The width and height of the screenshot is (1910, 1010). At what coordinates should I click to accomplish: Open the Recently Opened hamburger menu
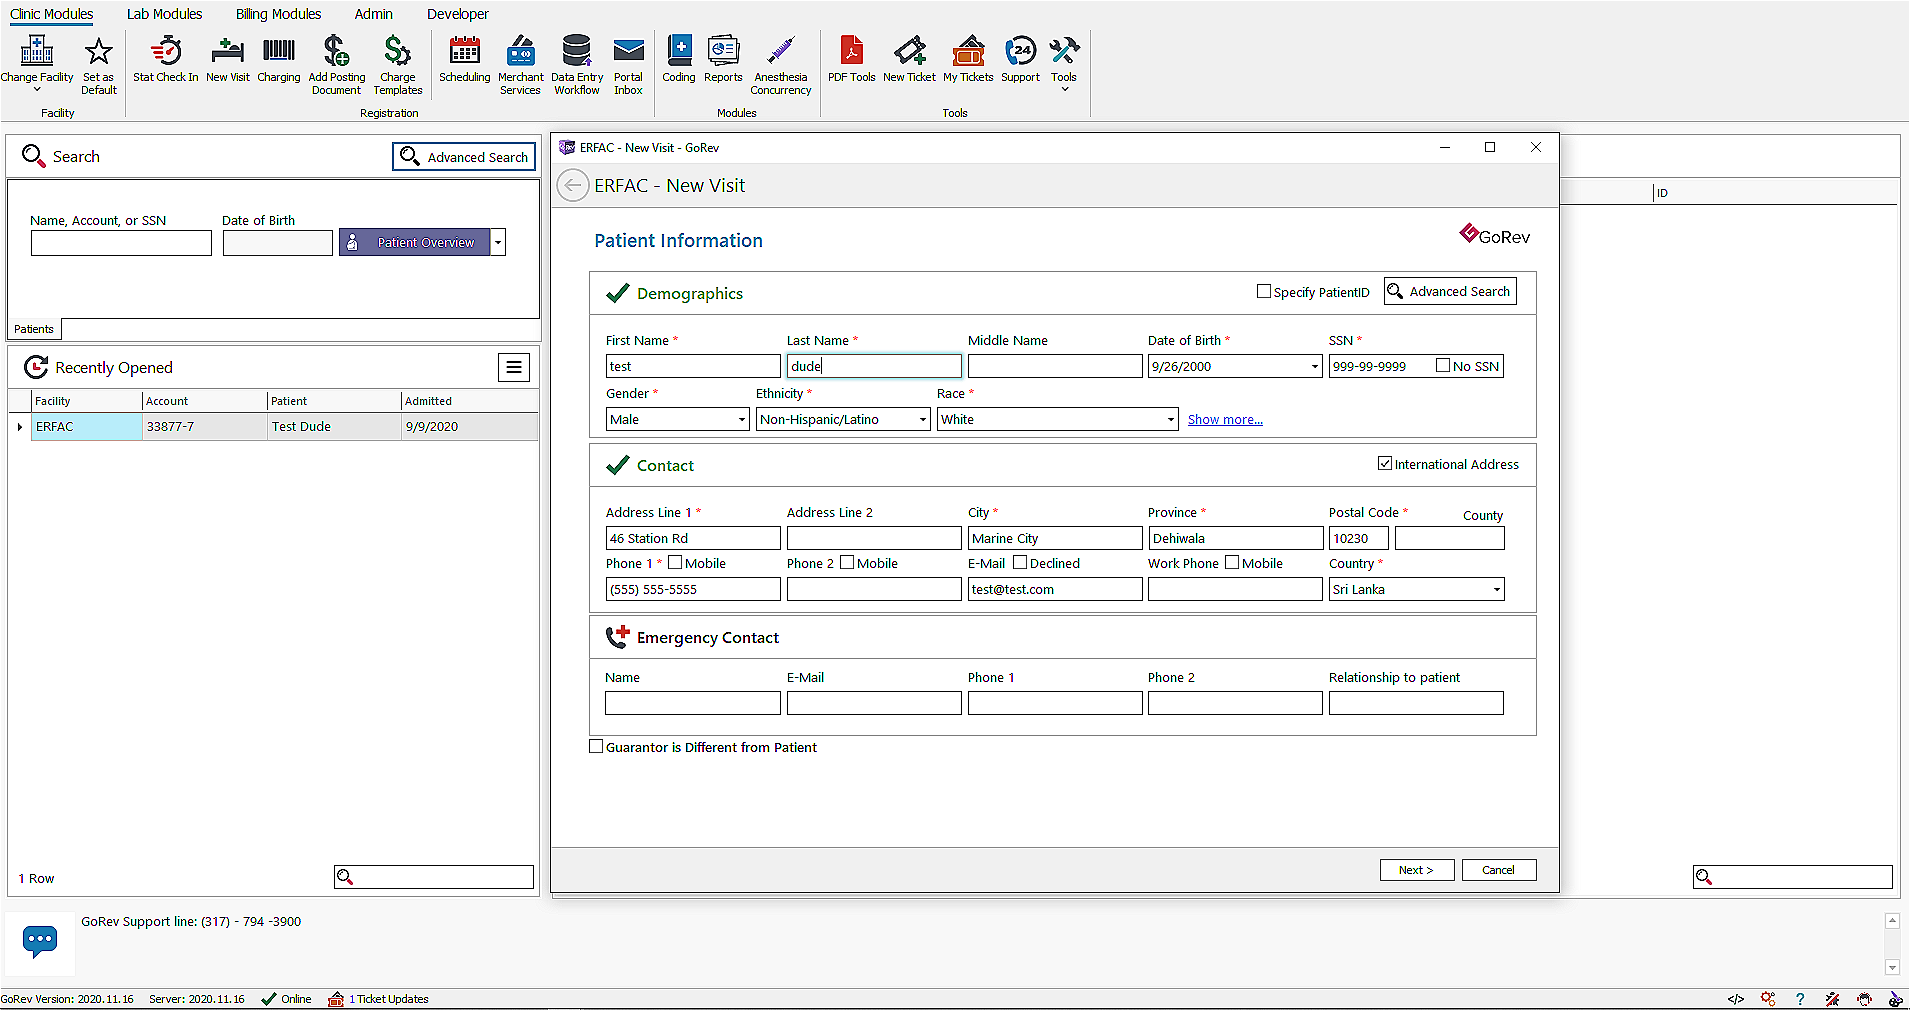(514, 368)
